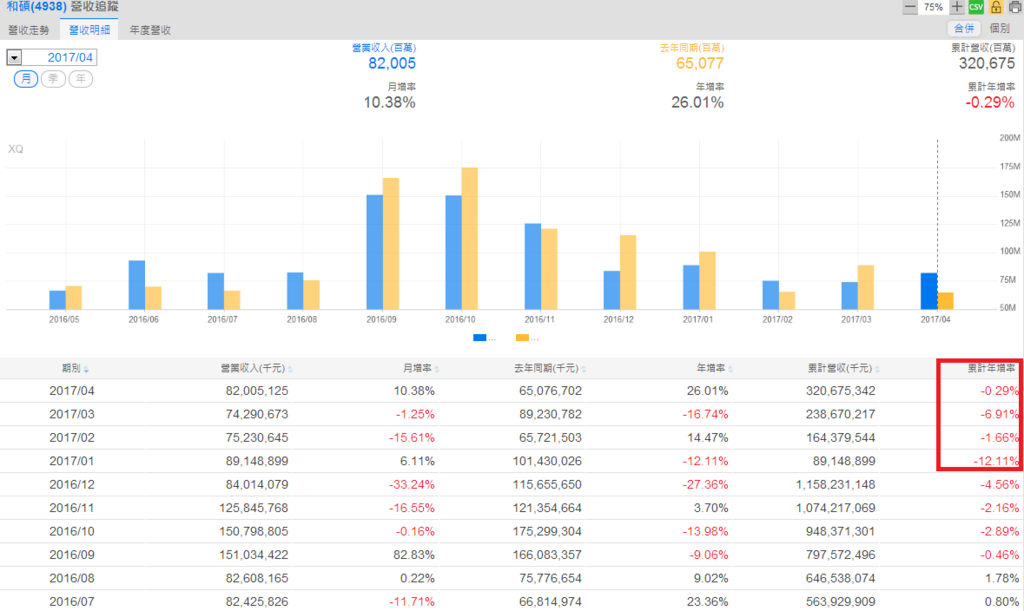Click monthly growth value 82.83%
This screenshot has height=611, width=1024.
point(414,556)
